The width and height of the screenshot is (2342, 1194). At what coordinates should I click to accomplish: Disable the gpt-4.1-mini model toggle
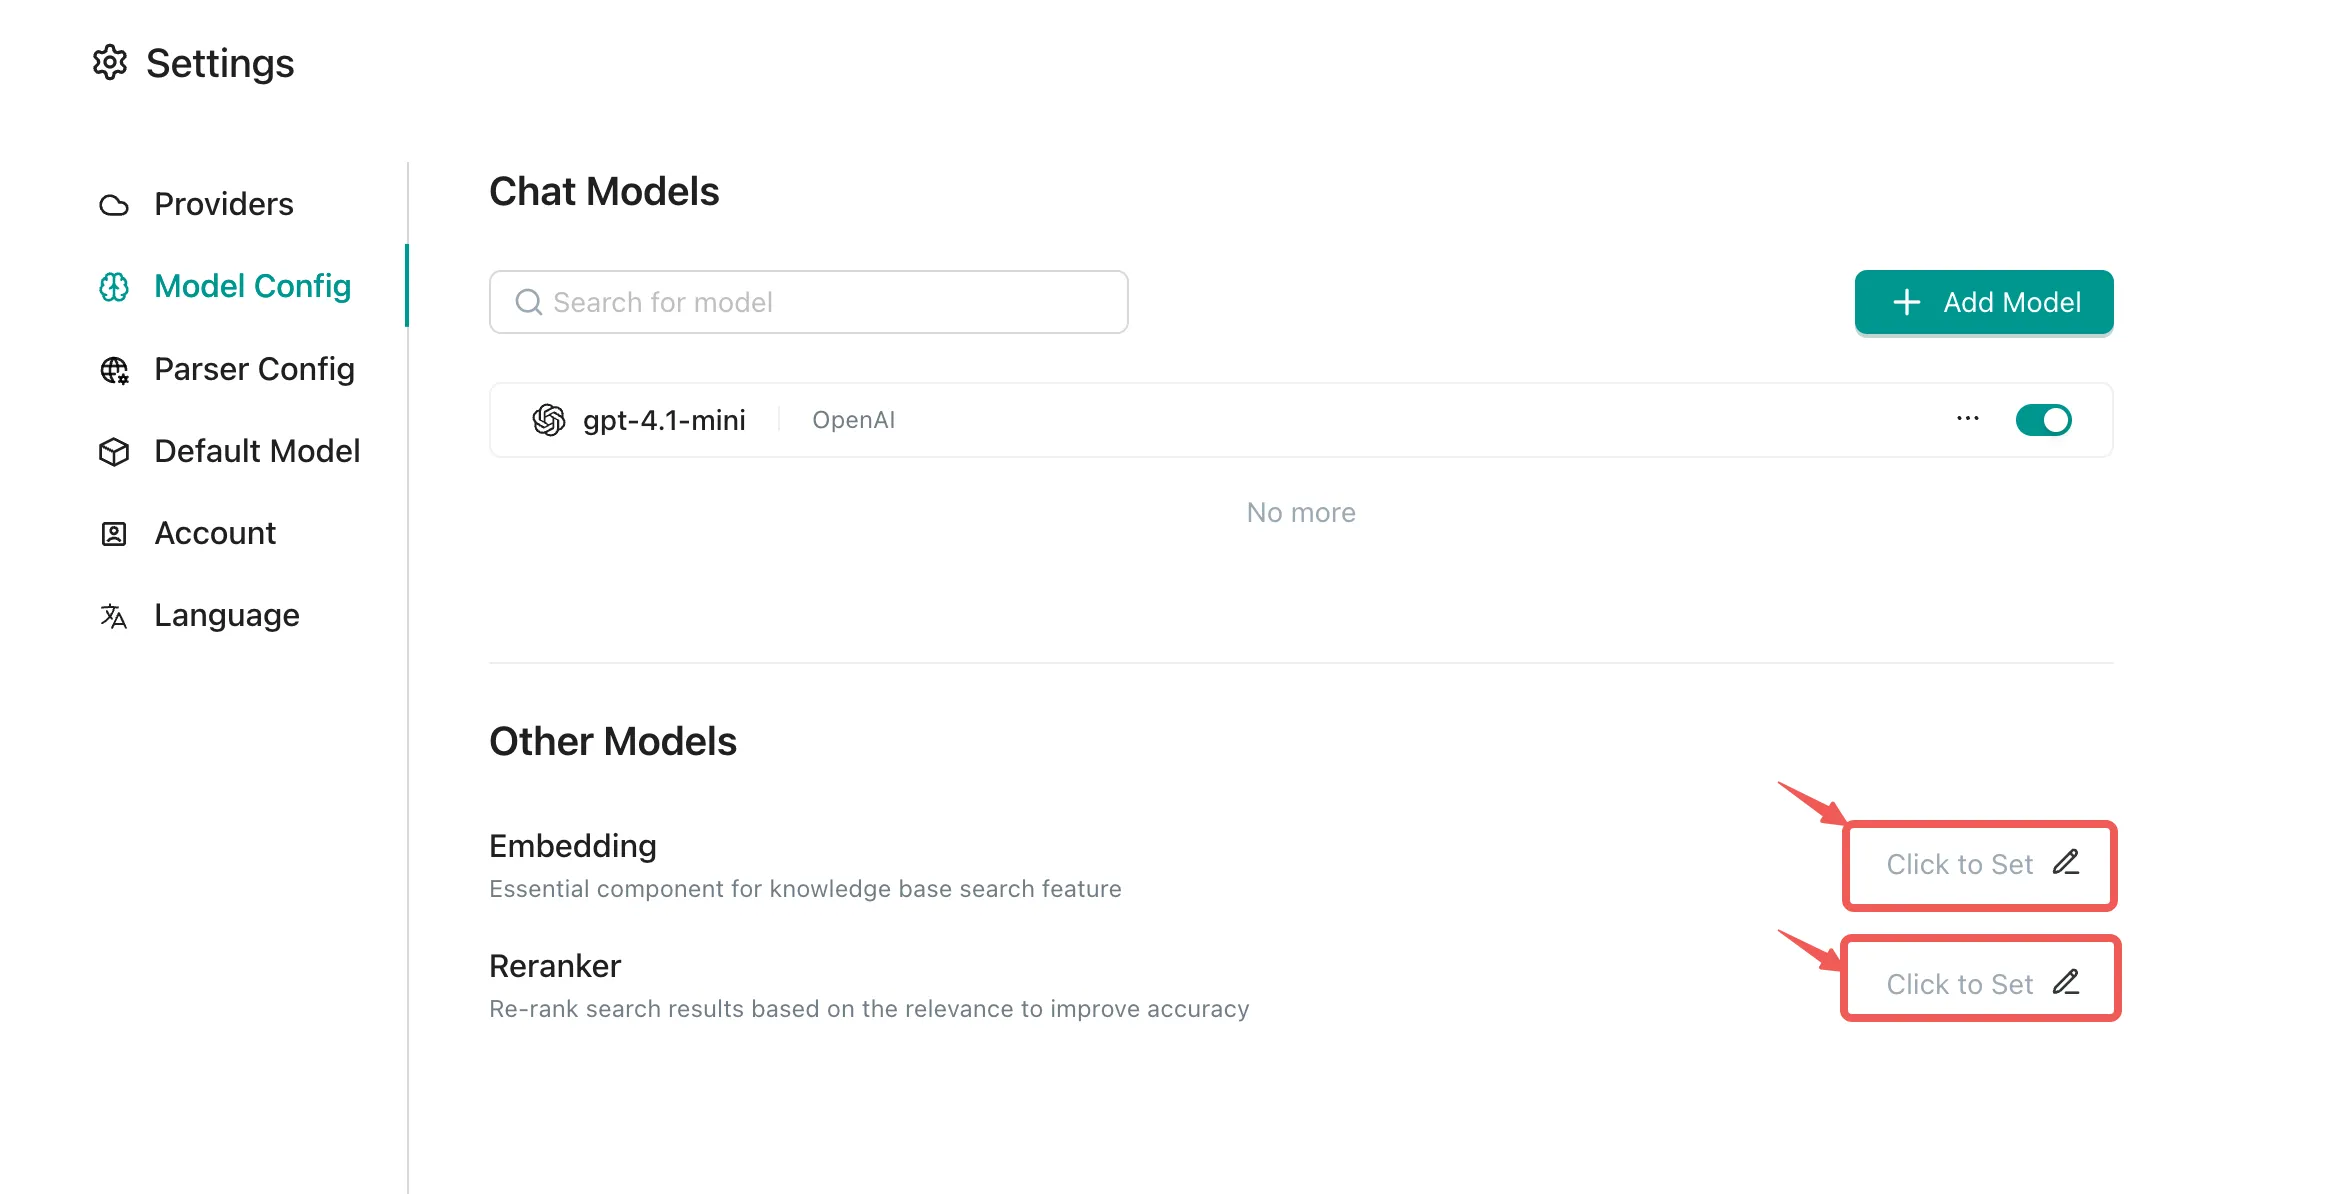[2043, 420]
